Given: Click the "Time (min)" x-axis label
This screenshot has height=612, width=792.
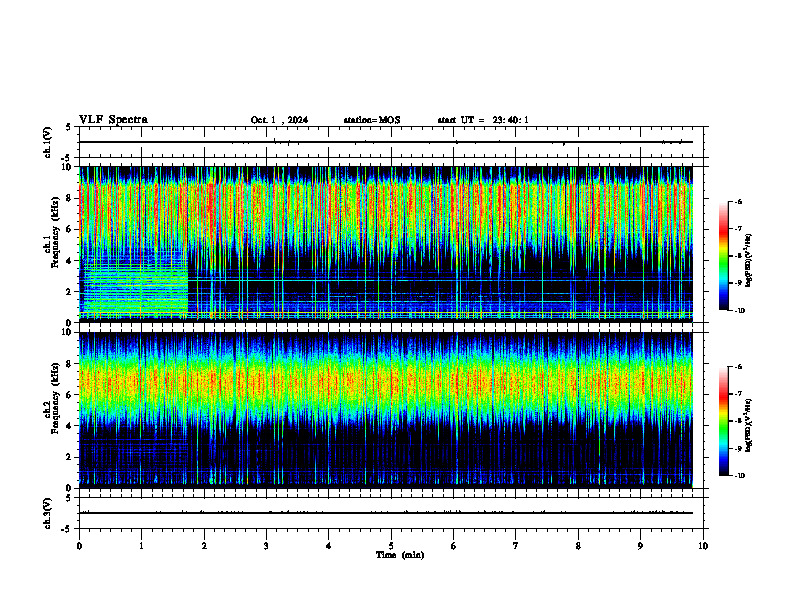Looking at the screenshot, I should (400, 555).
